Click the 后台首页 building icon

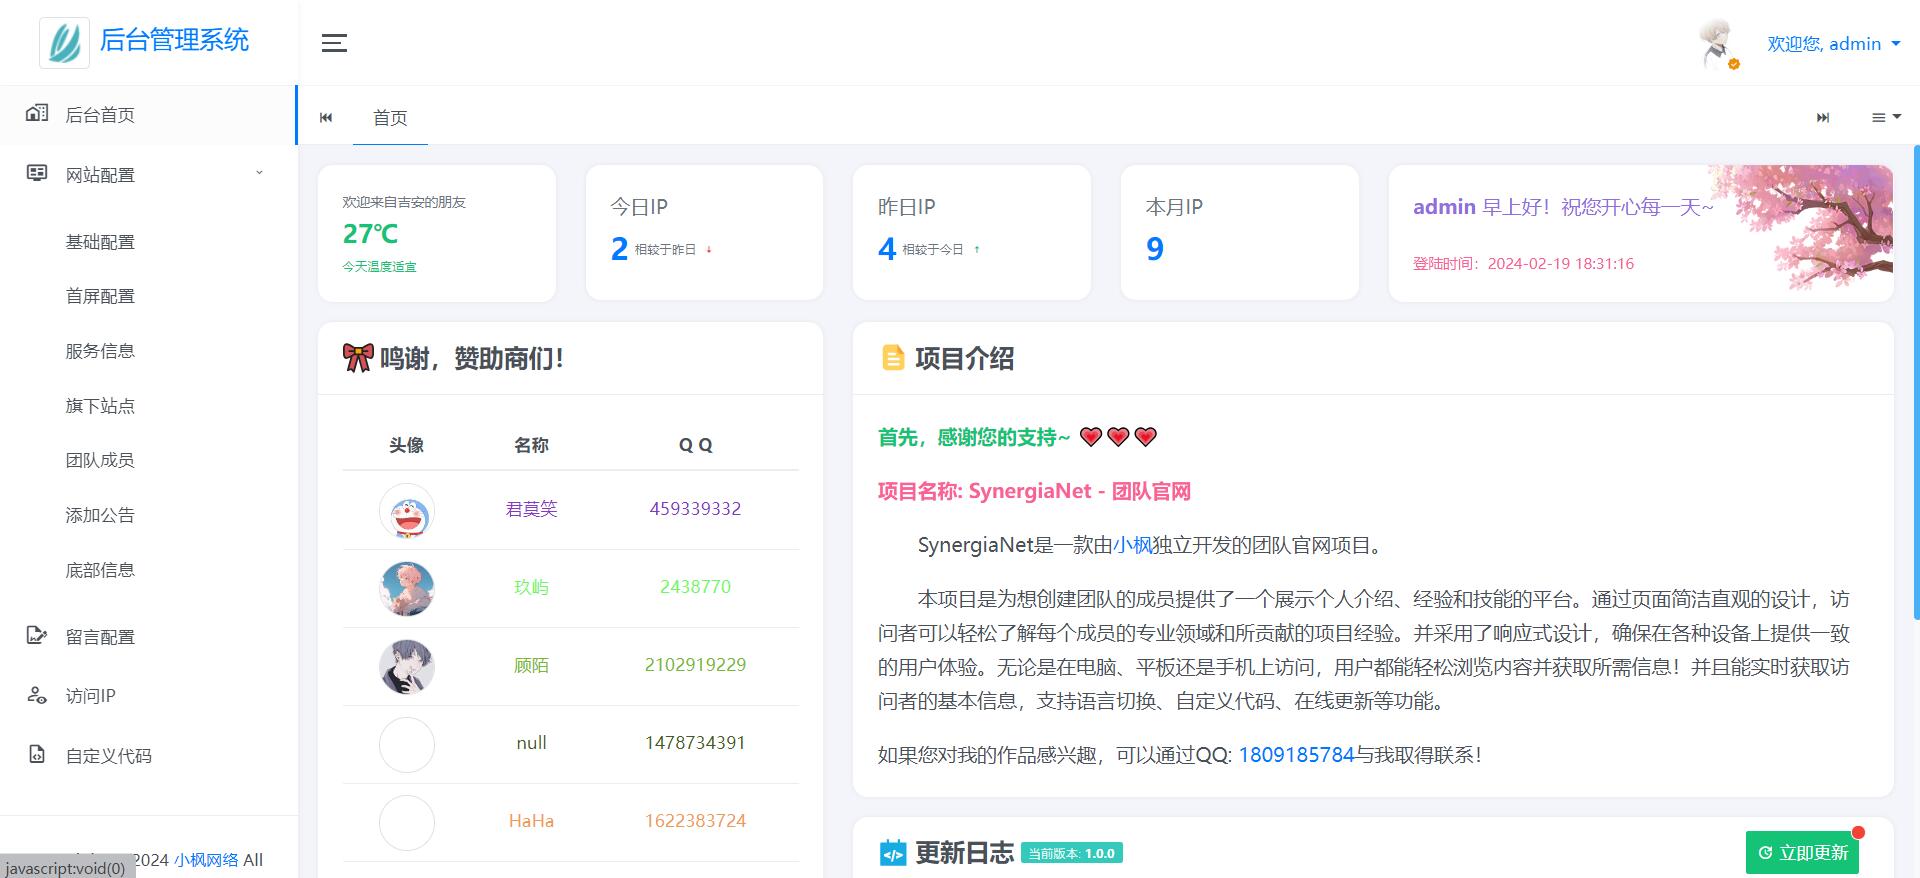click(x=37, y=114)
